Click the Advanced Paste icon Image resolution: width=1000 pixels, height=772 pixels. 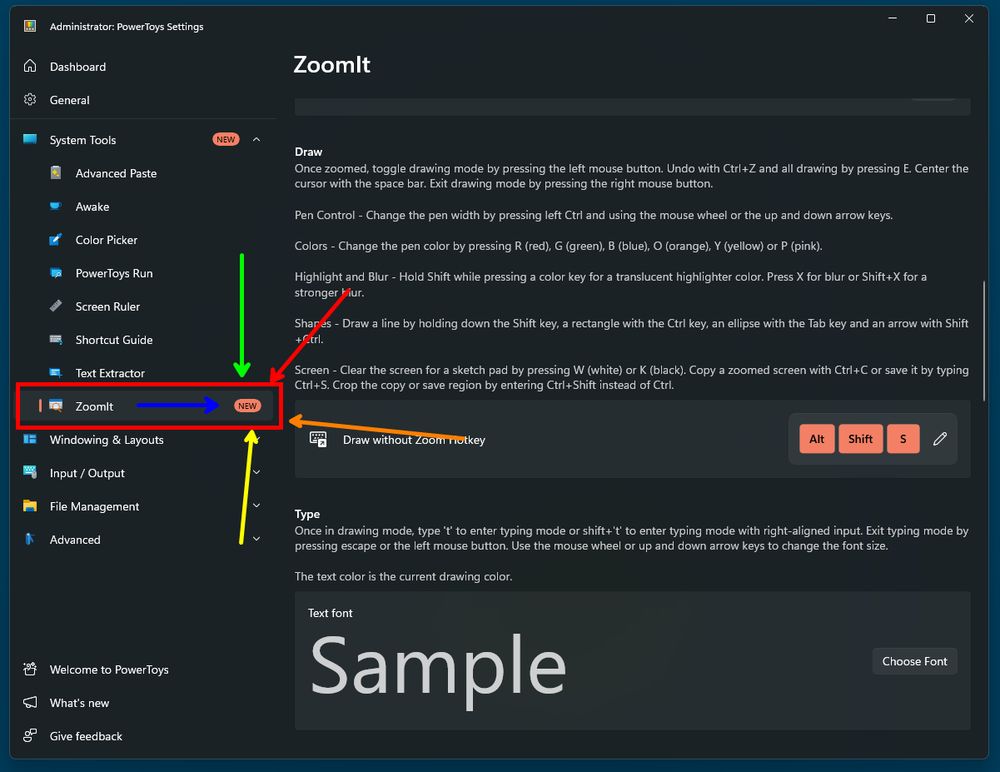coord(55,172)
